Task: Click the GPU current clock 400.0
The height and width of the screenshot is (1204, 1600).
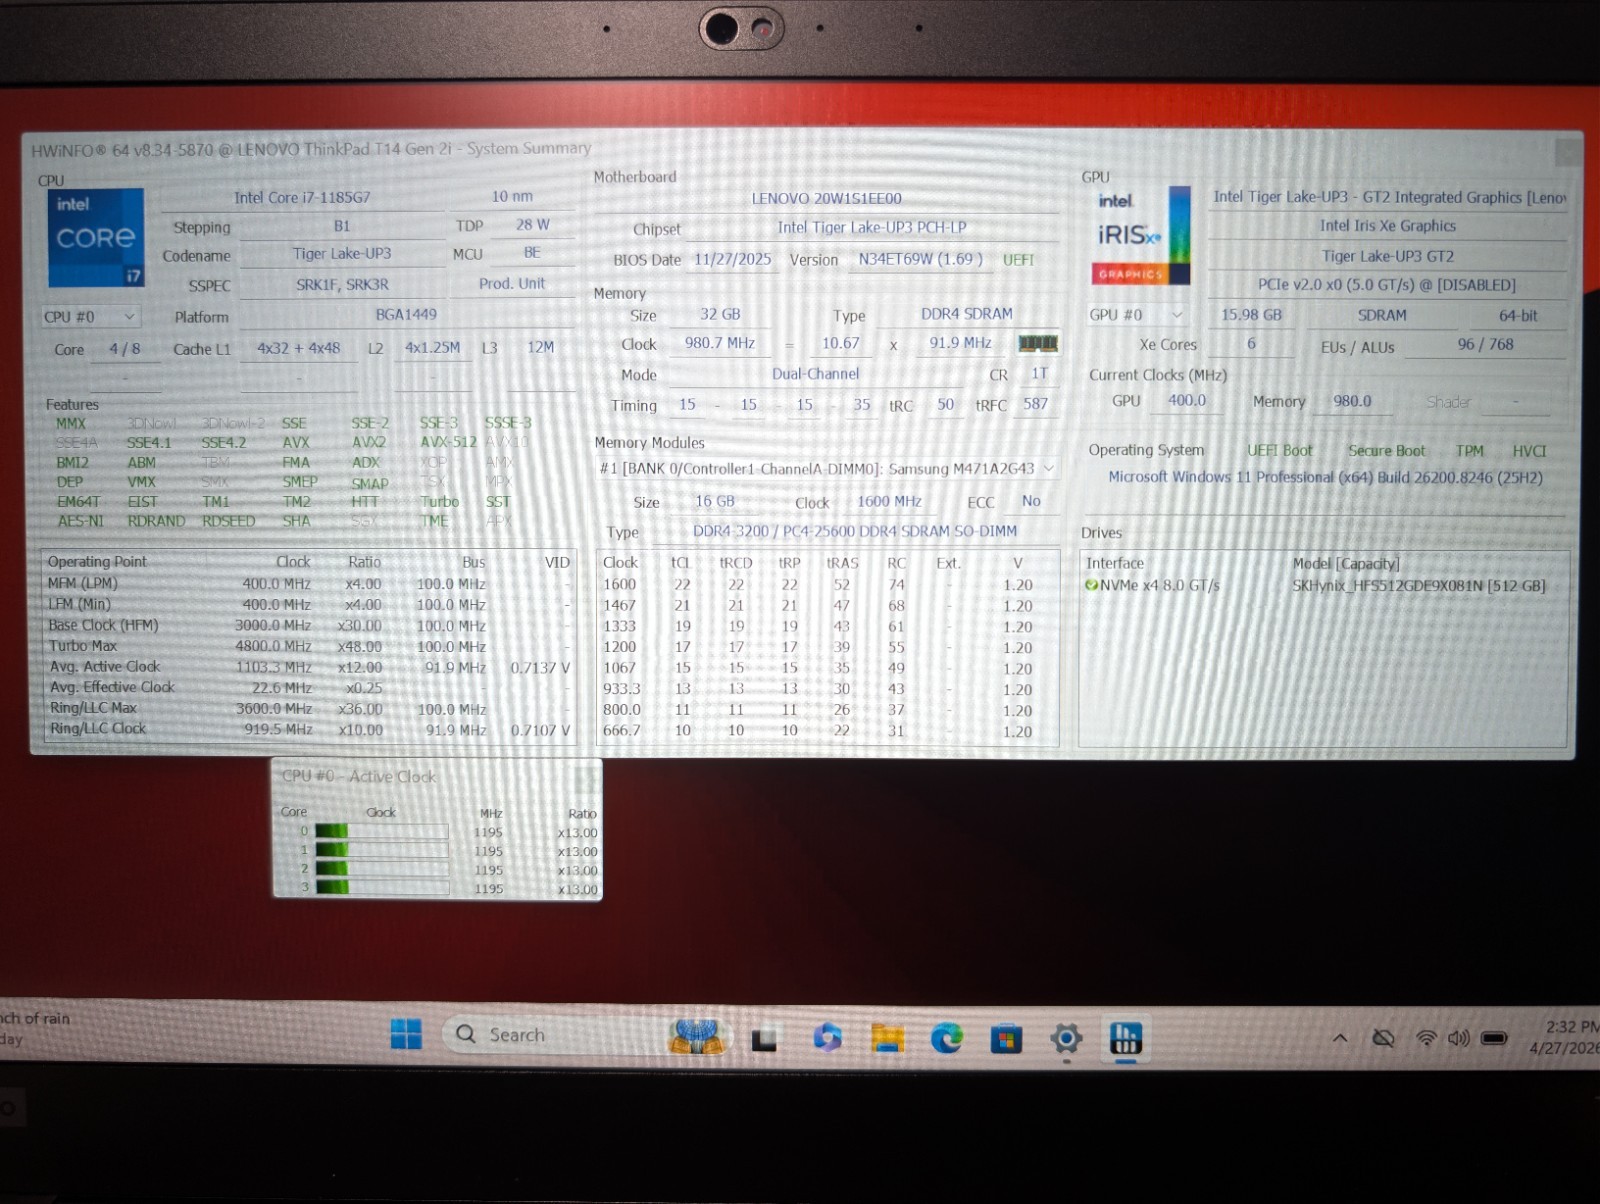Action: pyautogui.click(x=1187, y=400)
